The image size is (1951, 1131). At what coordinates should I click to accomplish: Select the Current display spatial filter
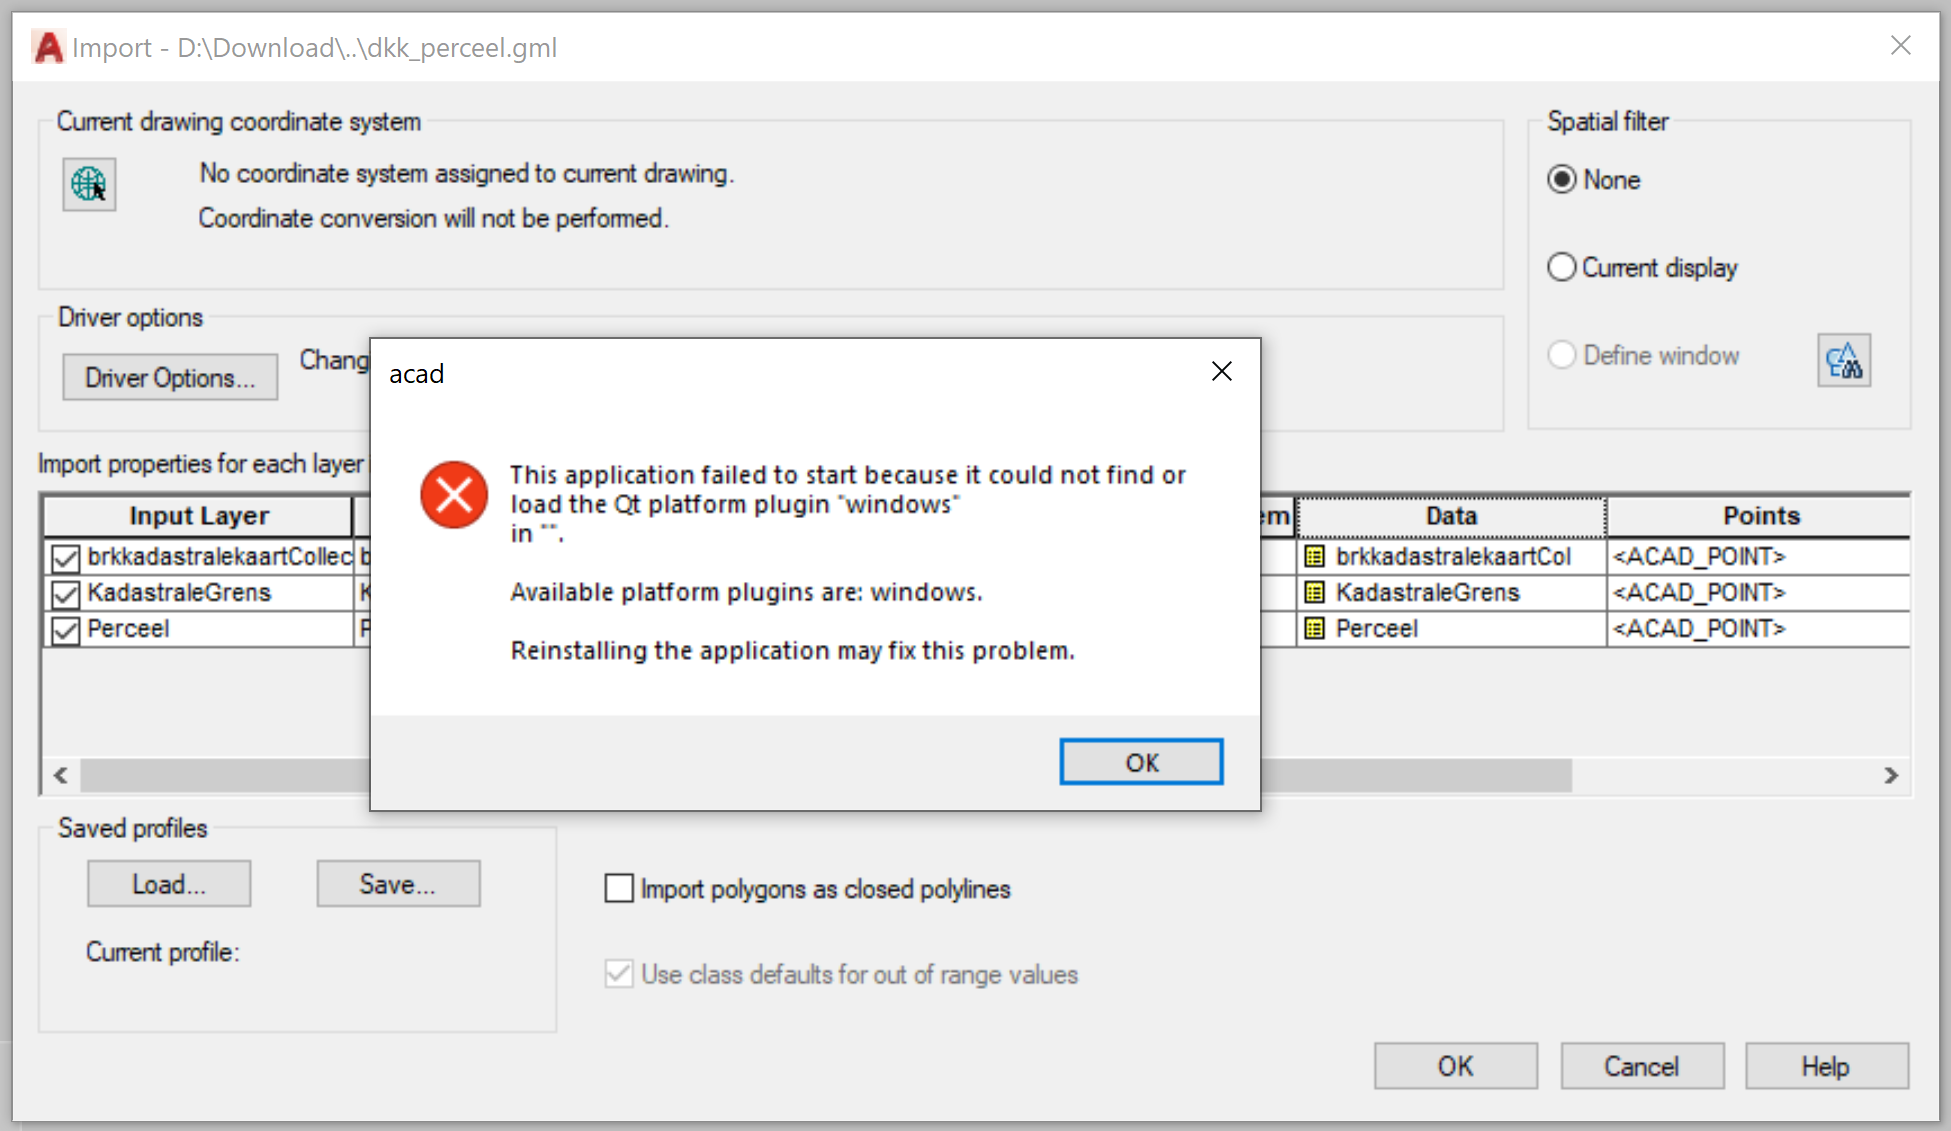point(1562,268)
